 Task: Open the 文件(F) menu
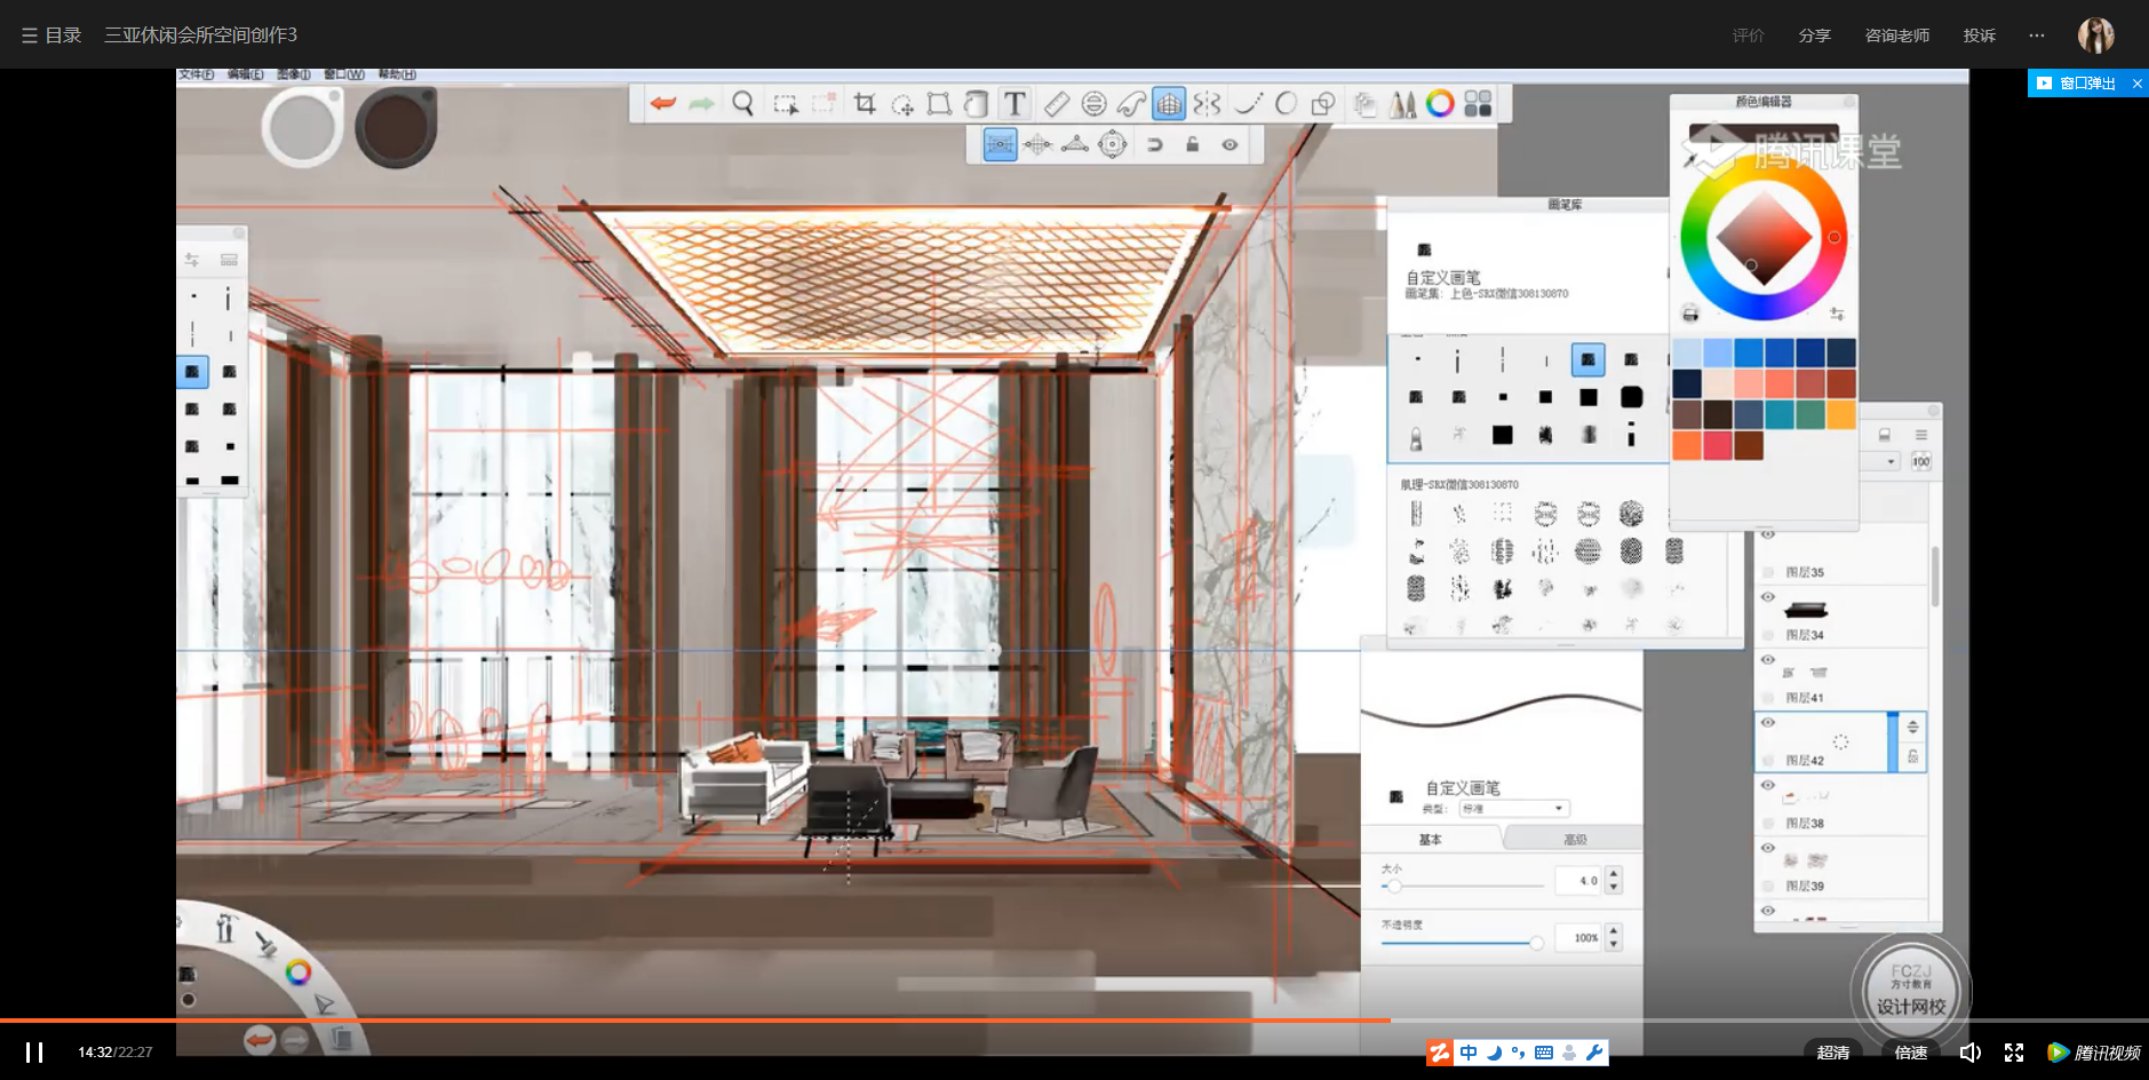[x=196, y=75]
